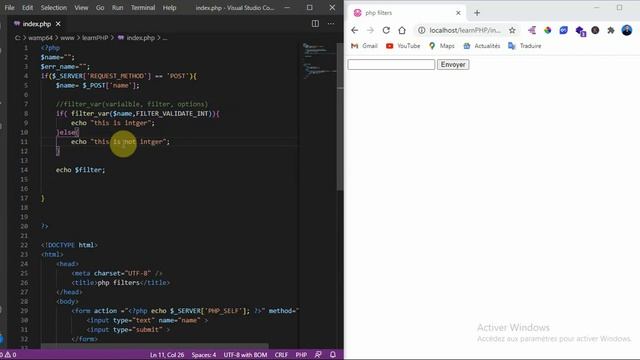Open the YouTube bookmark
The width and height of the screenshot is (640, 360).
click(403, 46)
